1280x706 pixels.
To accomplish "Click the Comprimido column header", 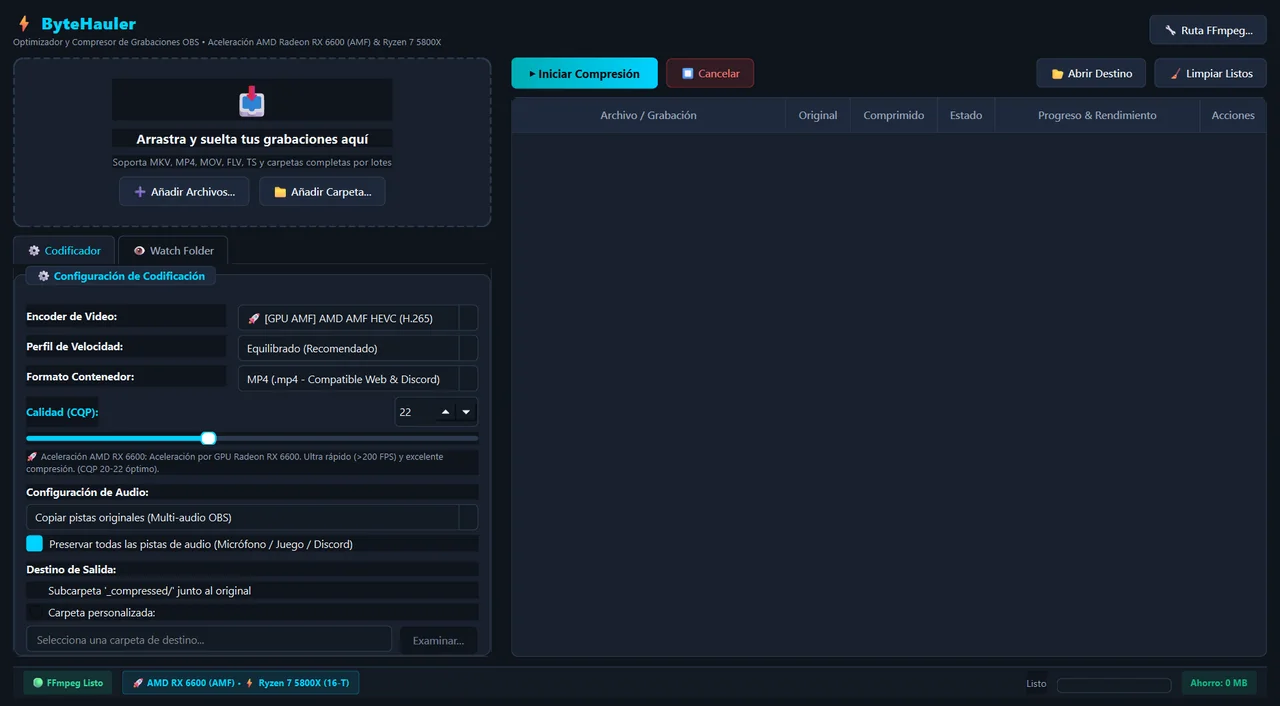I will (x=894, y=115).
